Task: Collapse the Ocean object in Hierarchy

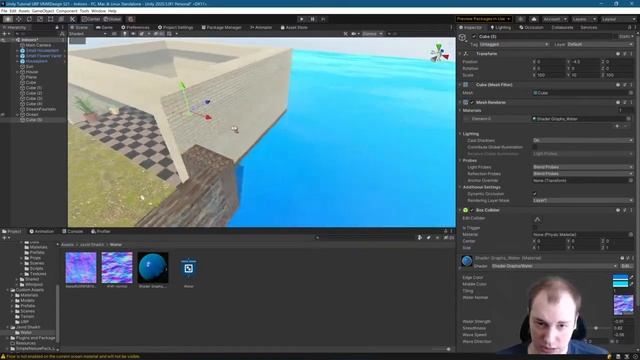Action: click(x=17, y=115)
